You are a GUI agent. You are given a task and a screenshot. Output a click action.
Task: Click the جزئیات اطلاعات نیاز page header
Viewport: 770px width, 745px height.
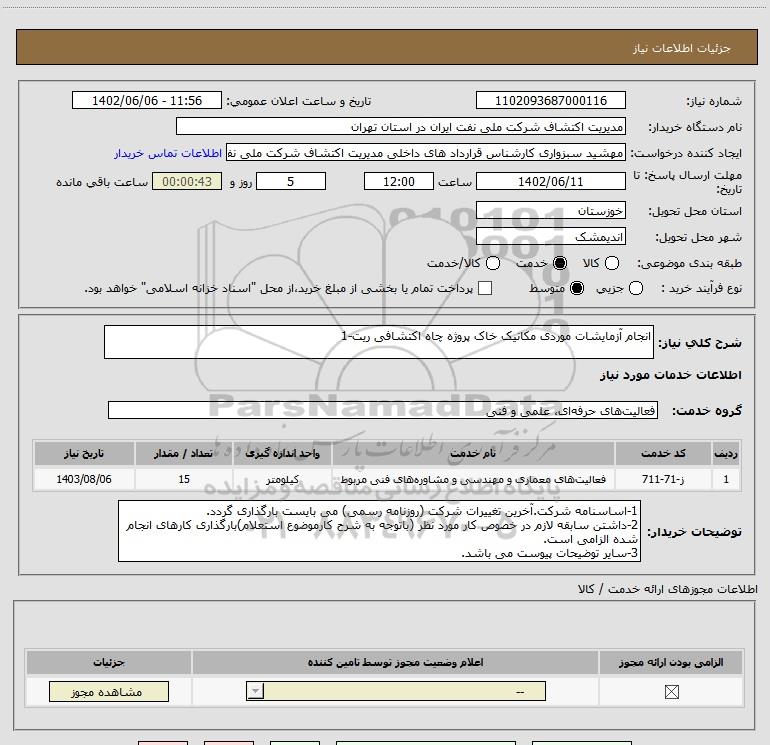pyautogui.click(x=387, y=47)
